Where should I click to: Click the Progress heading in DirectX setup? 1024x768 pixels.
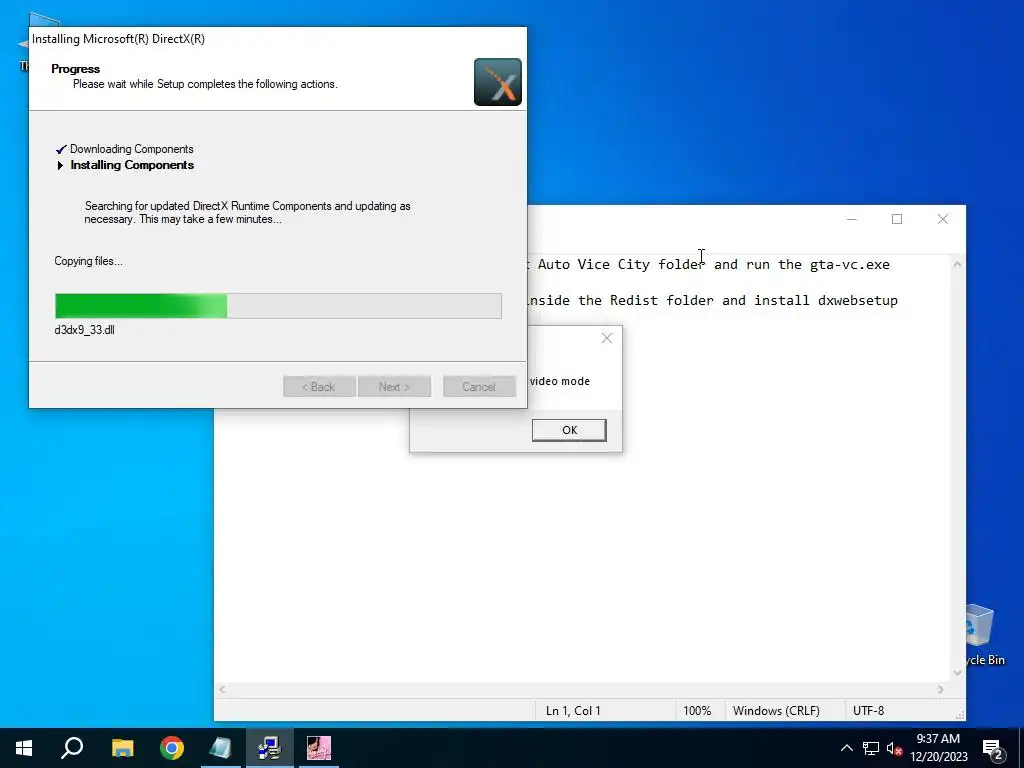pyautogui.click(x=76, y=69)
